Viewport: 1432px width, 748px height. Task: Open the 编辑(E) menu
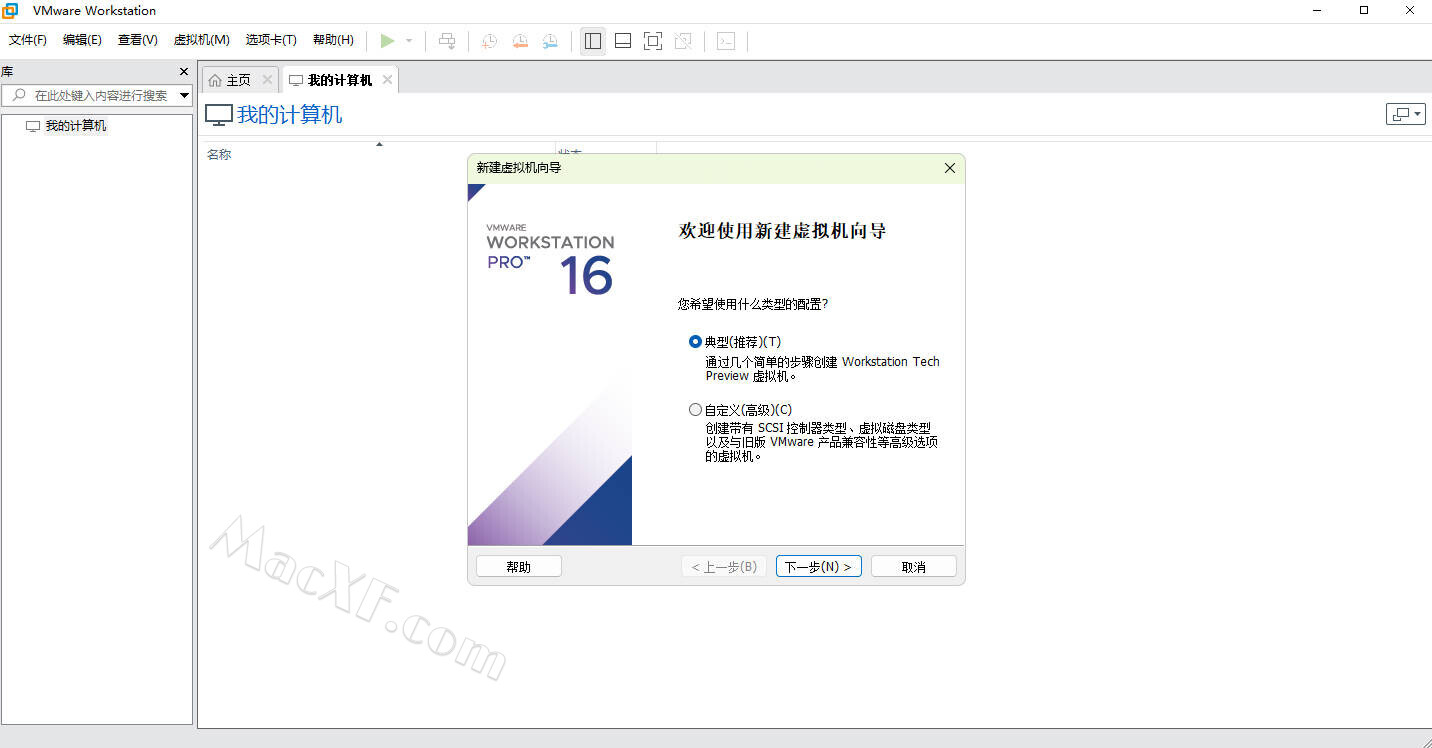[82, 40]
